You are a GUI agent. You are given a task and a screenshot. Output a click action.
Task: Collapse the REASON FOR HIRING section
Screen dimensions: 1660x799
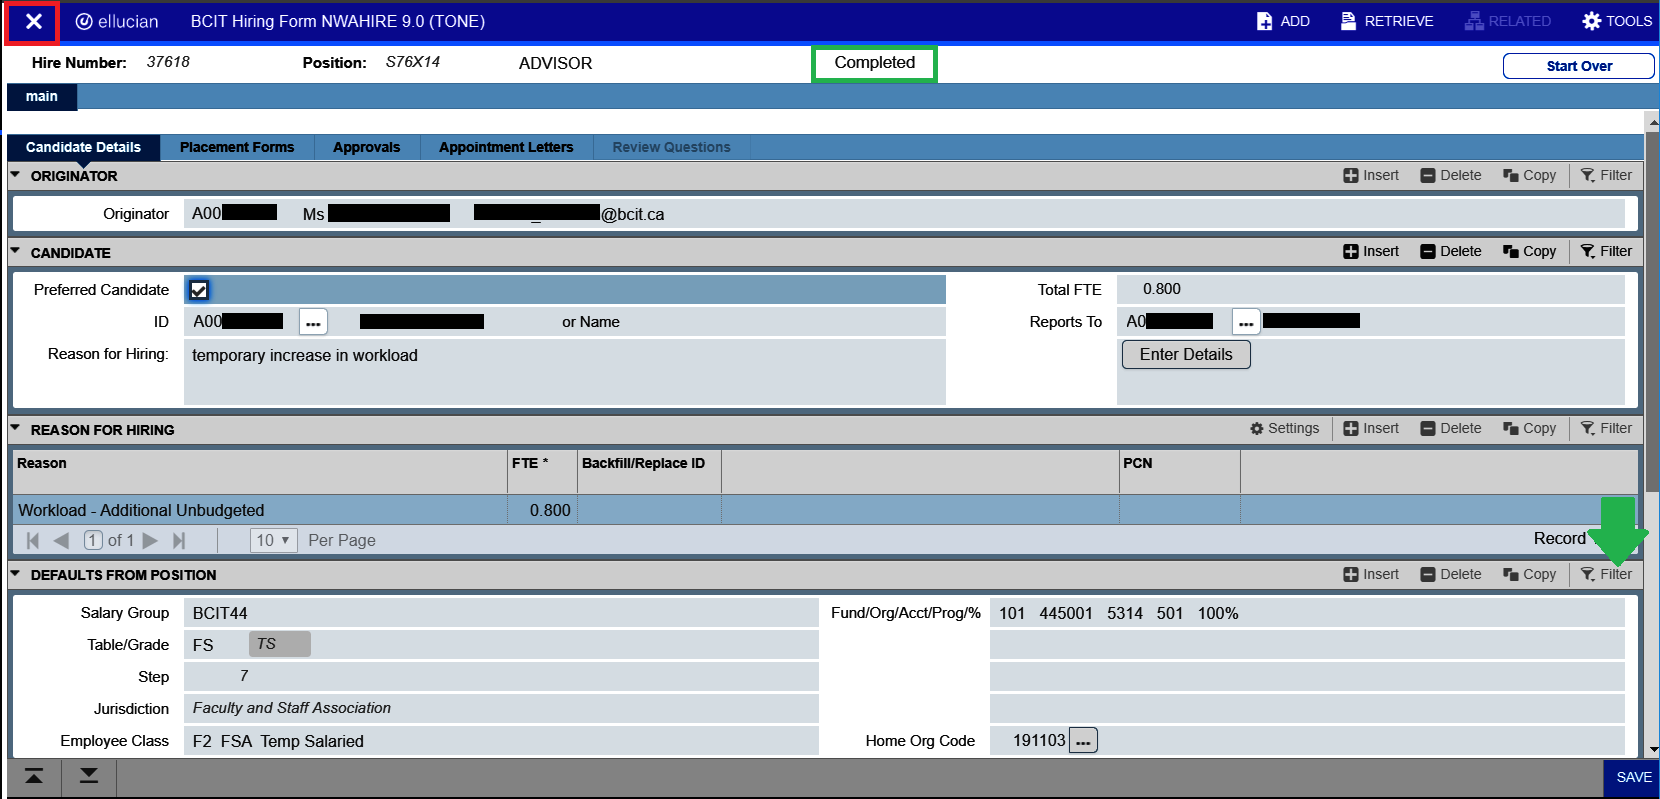pyautogui.click(x=15, y=429)
